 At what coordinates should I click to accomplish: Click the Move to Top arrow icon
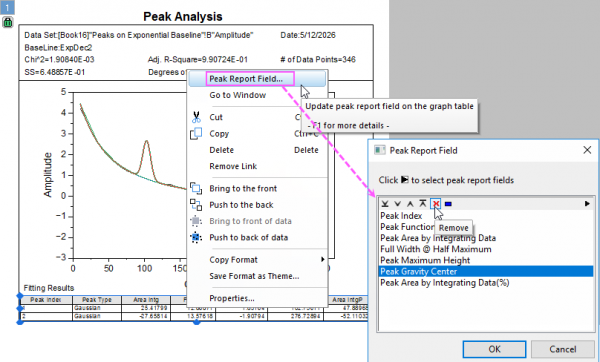(x=422, y=204)
